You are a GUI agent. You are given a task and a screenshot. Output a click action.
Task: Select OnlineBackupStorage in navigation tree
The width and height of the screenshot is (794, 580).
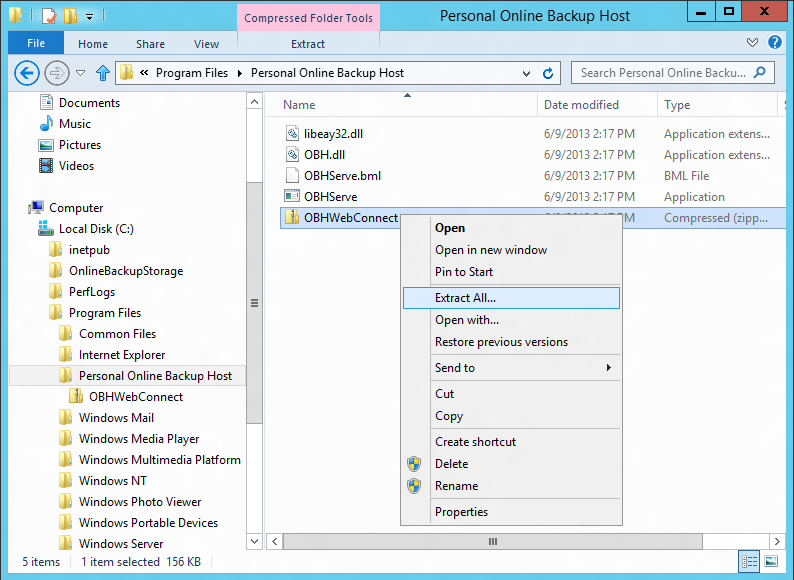pos(126,271)
